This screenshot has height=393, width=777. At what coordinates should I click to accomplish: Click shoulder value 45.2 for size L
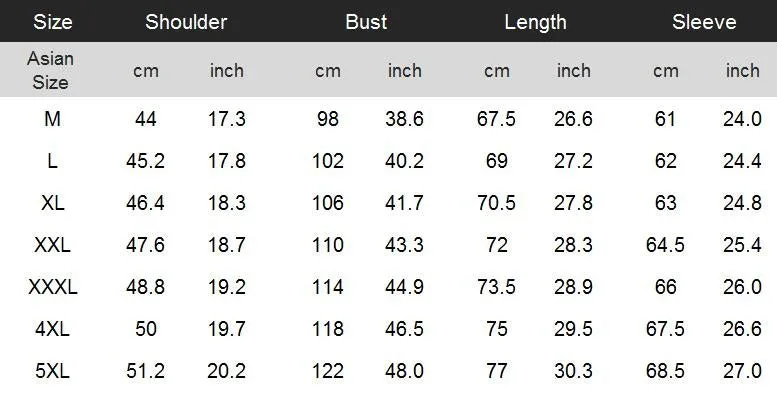(145, 161)
